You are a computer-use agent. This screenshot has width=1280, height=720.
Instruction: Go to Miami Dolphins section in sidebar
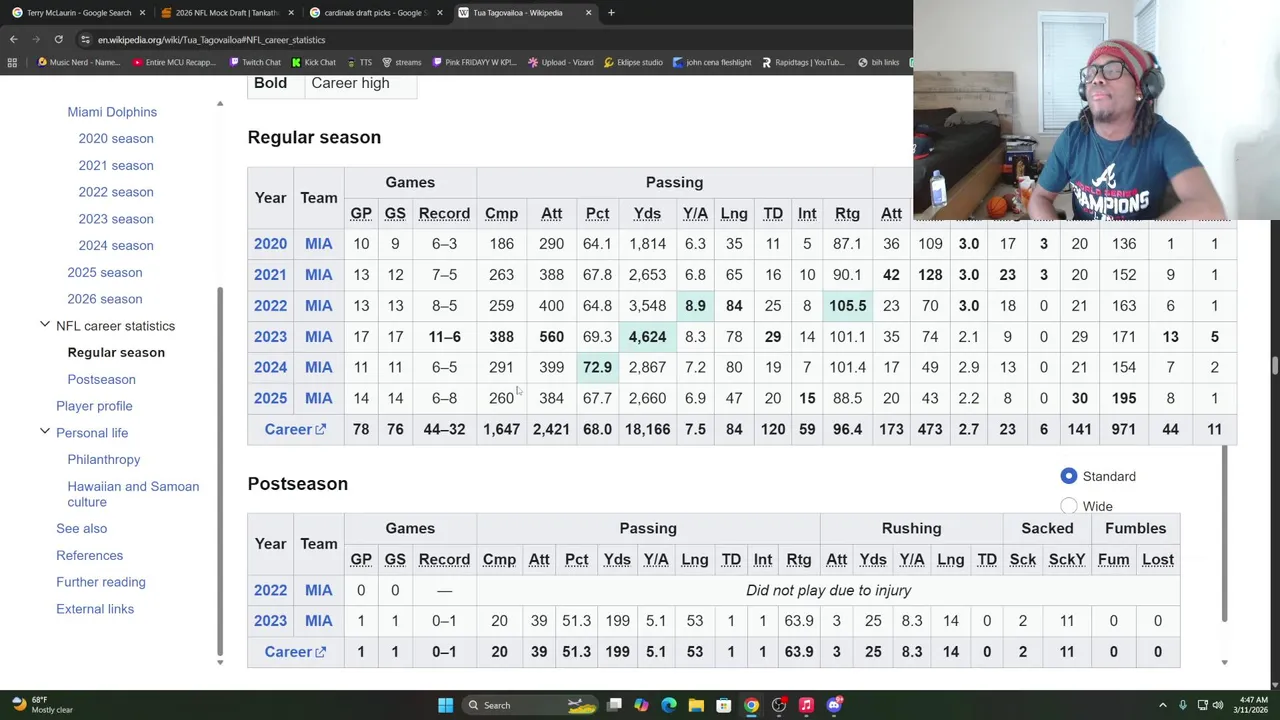coord(112,112)
